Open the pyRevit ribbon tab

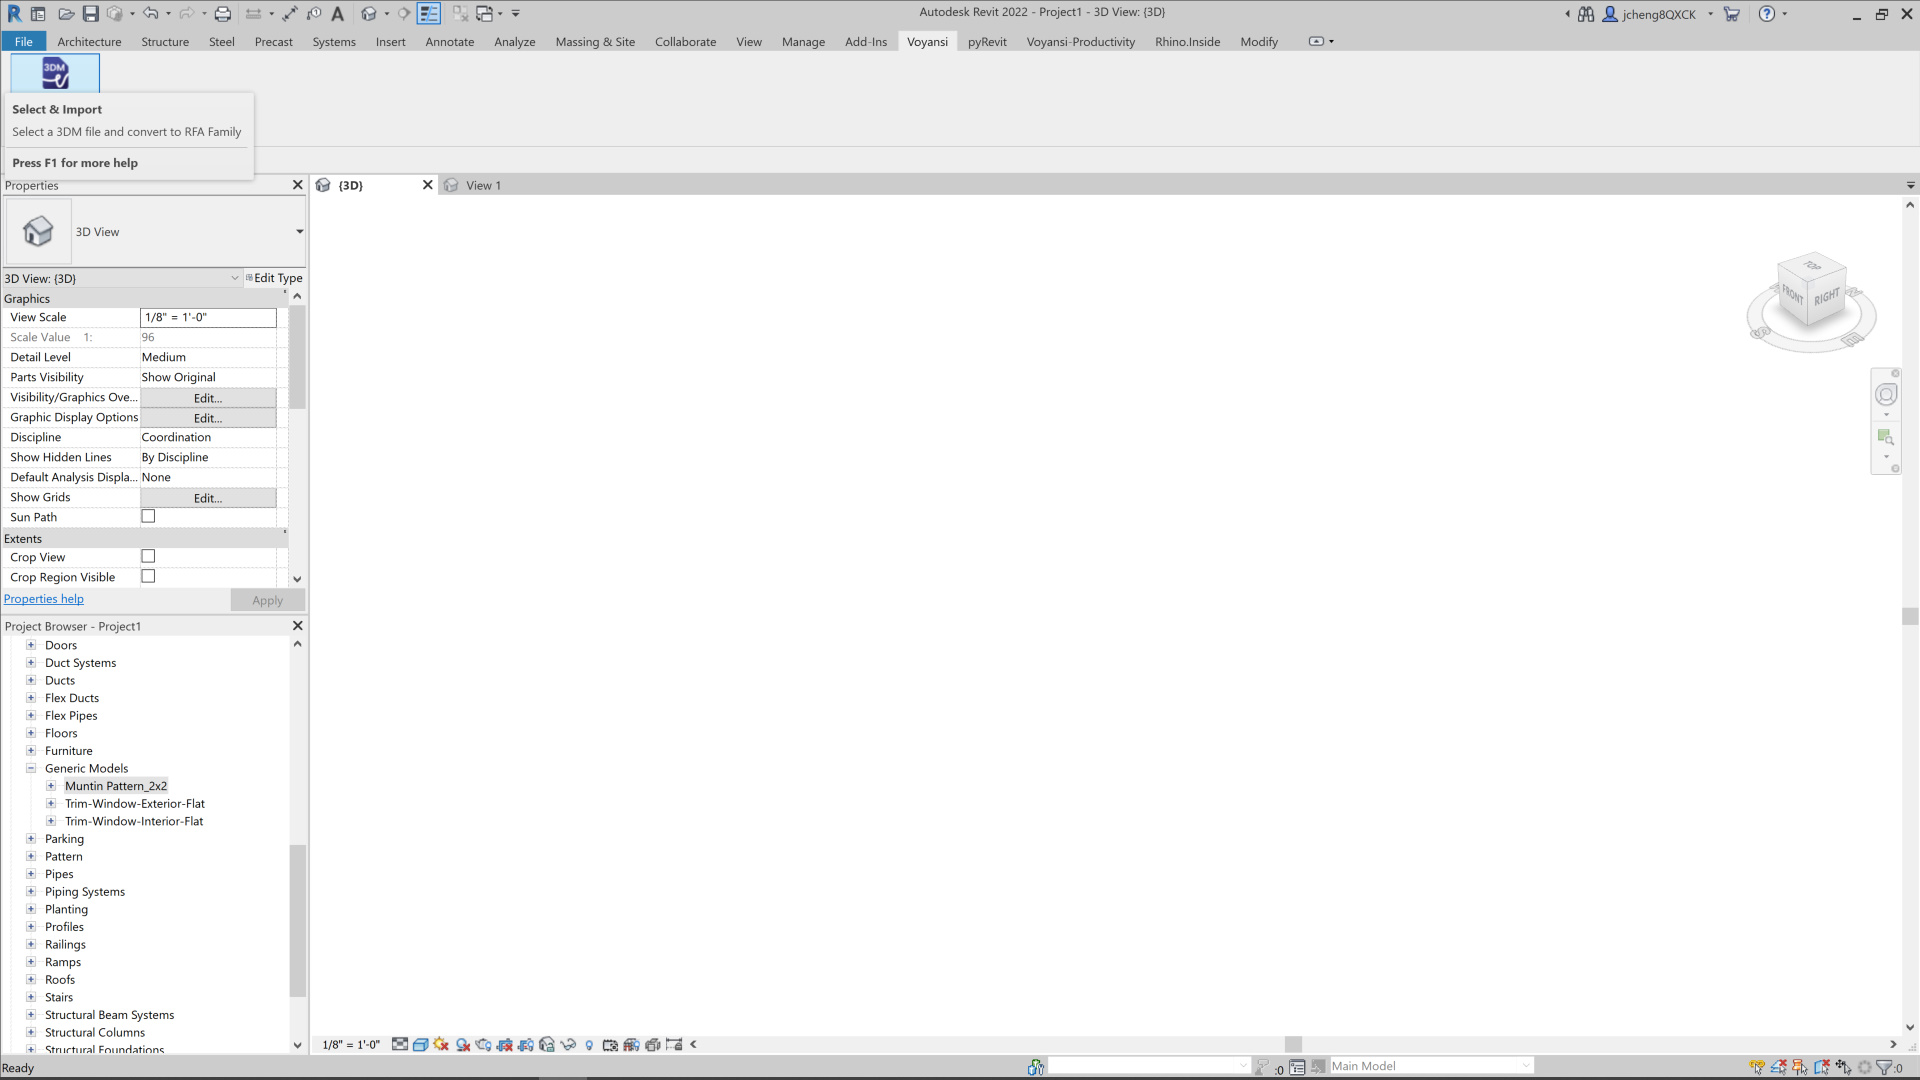(986, 42)
